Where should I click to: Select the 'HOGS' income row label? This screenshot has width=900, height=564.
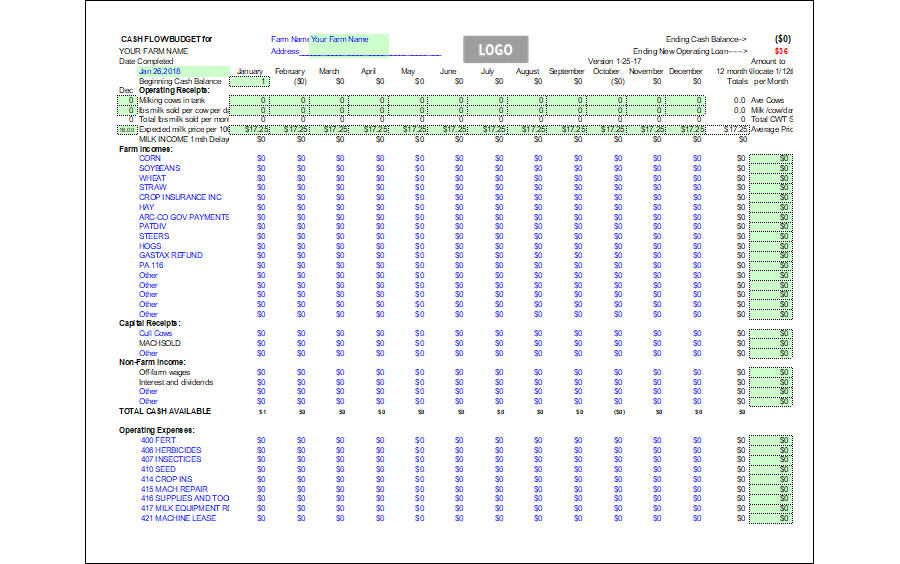tap(150, 246)
